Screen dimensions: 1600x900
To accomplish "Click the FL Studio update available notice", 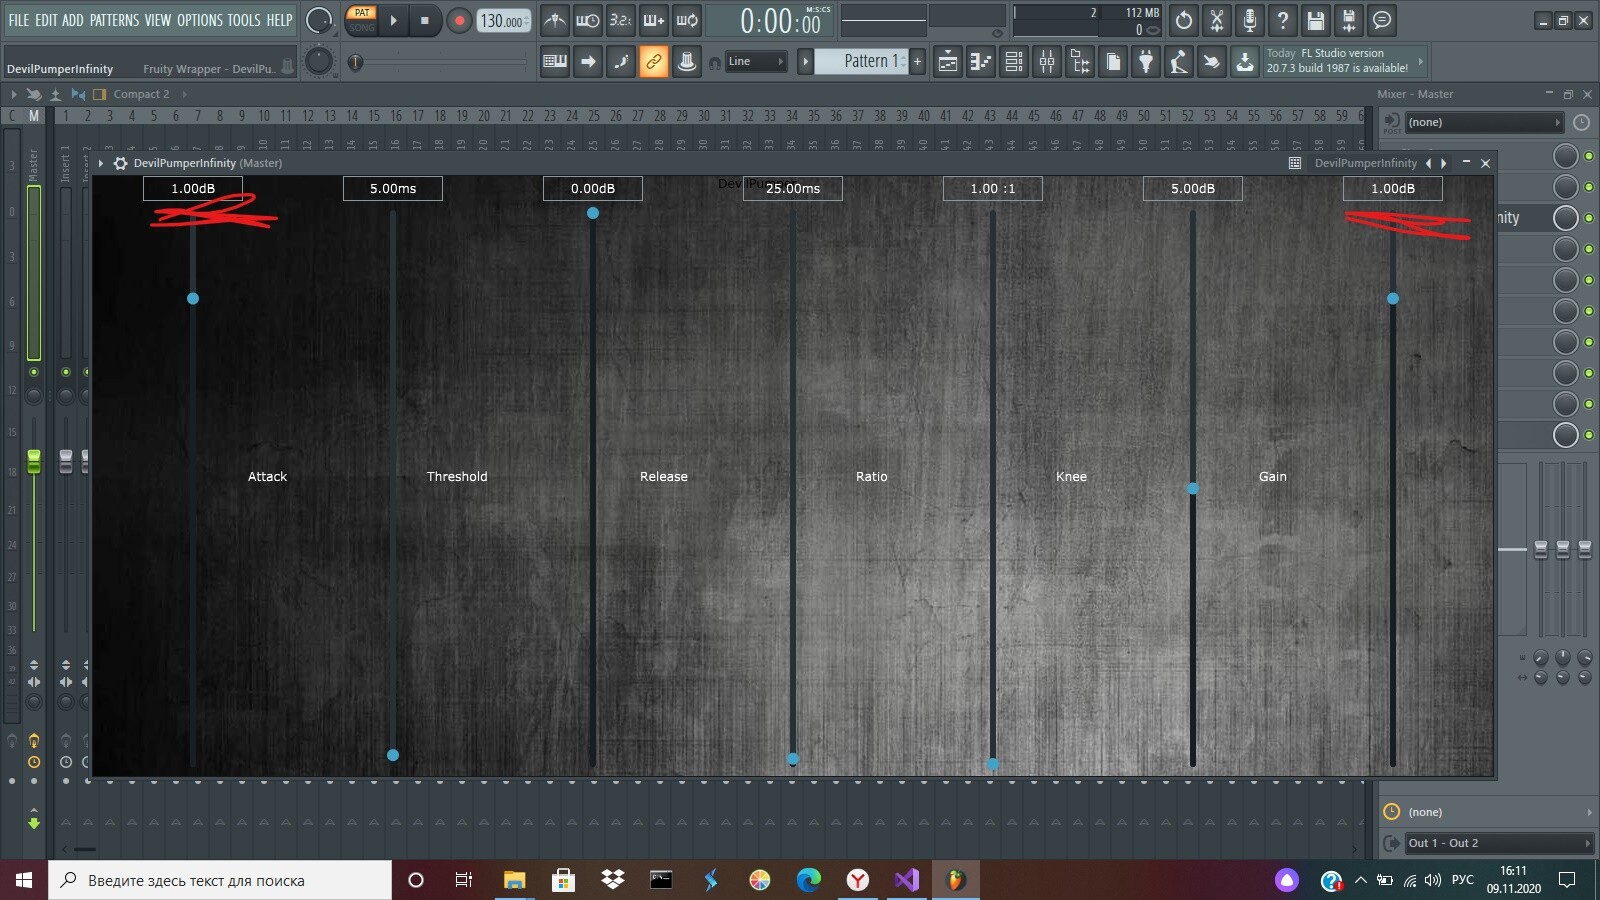I will click(x=1337, y=61).
